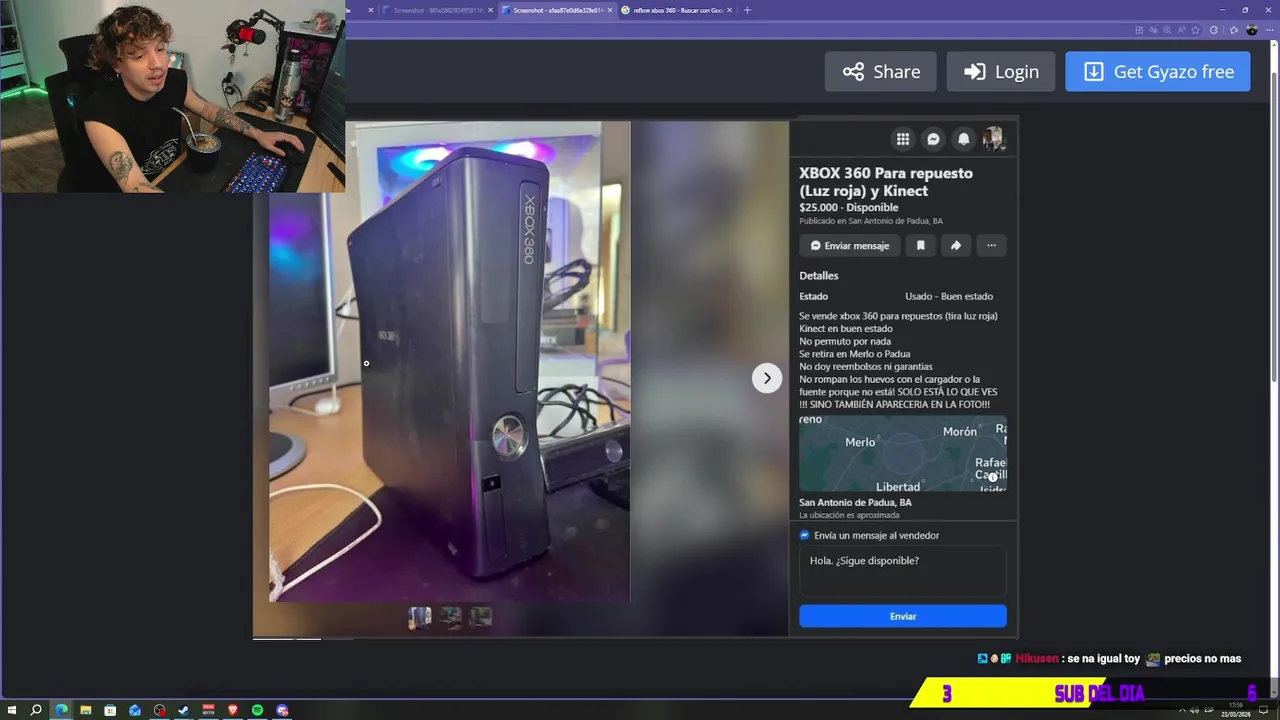This screenshot has width=1280, height=720.
Task: Select the first photo thumbnail below image
Action: coord(420,617)
